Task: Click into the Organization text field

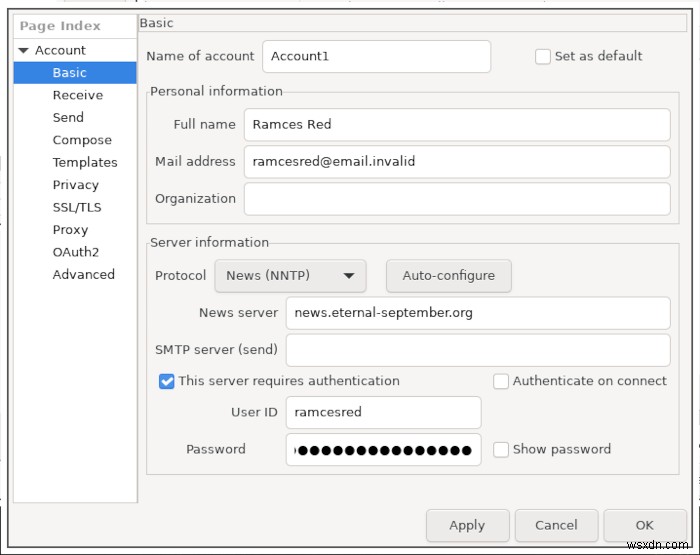Action: point(457,199)
